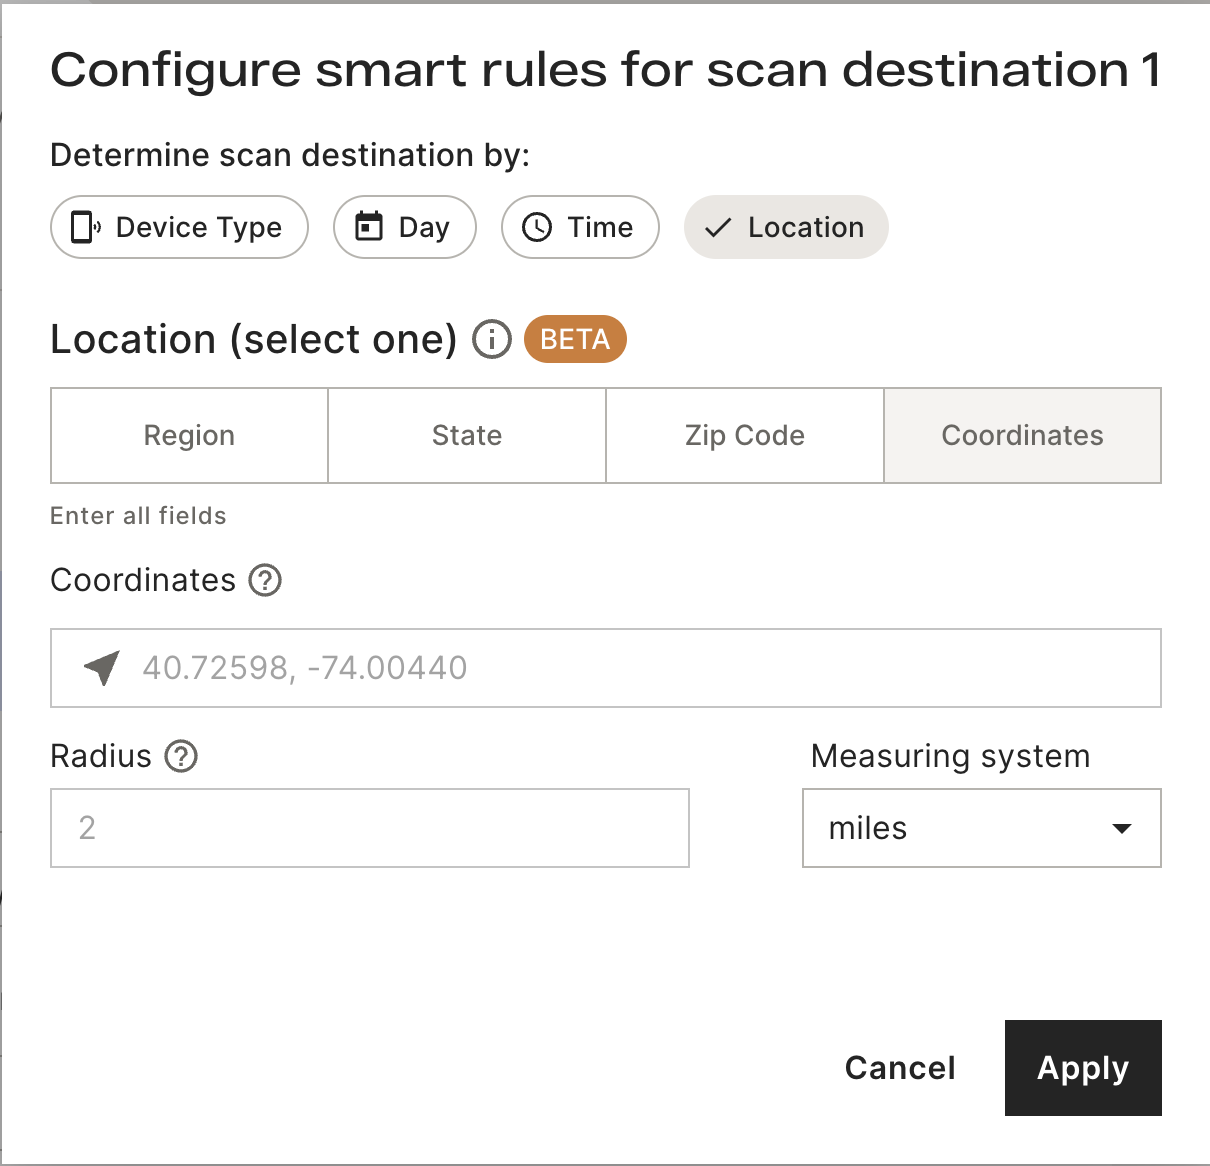Toggle the Day rule chip
1210x1166 pixels.
[405, 227]
